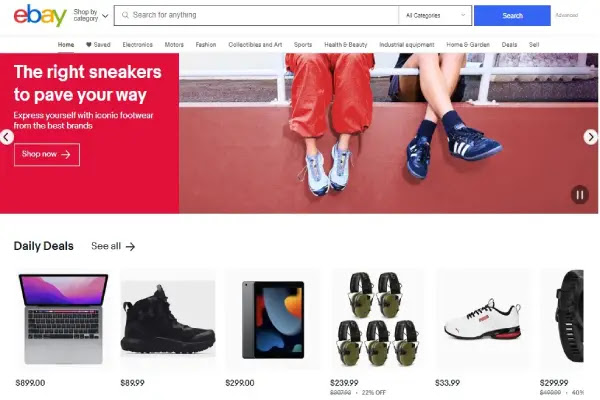Screen dimensions: 600x400
Task: Open Advanced search link
Action: click(566, 15)
